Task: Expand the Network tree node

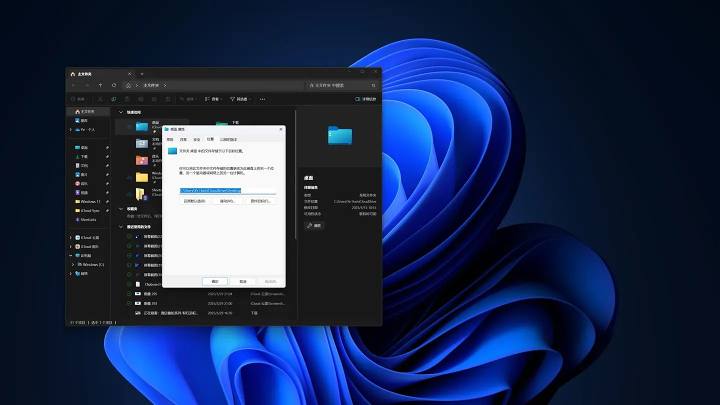Action: point(71,274)
